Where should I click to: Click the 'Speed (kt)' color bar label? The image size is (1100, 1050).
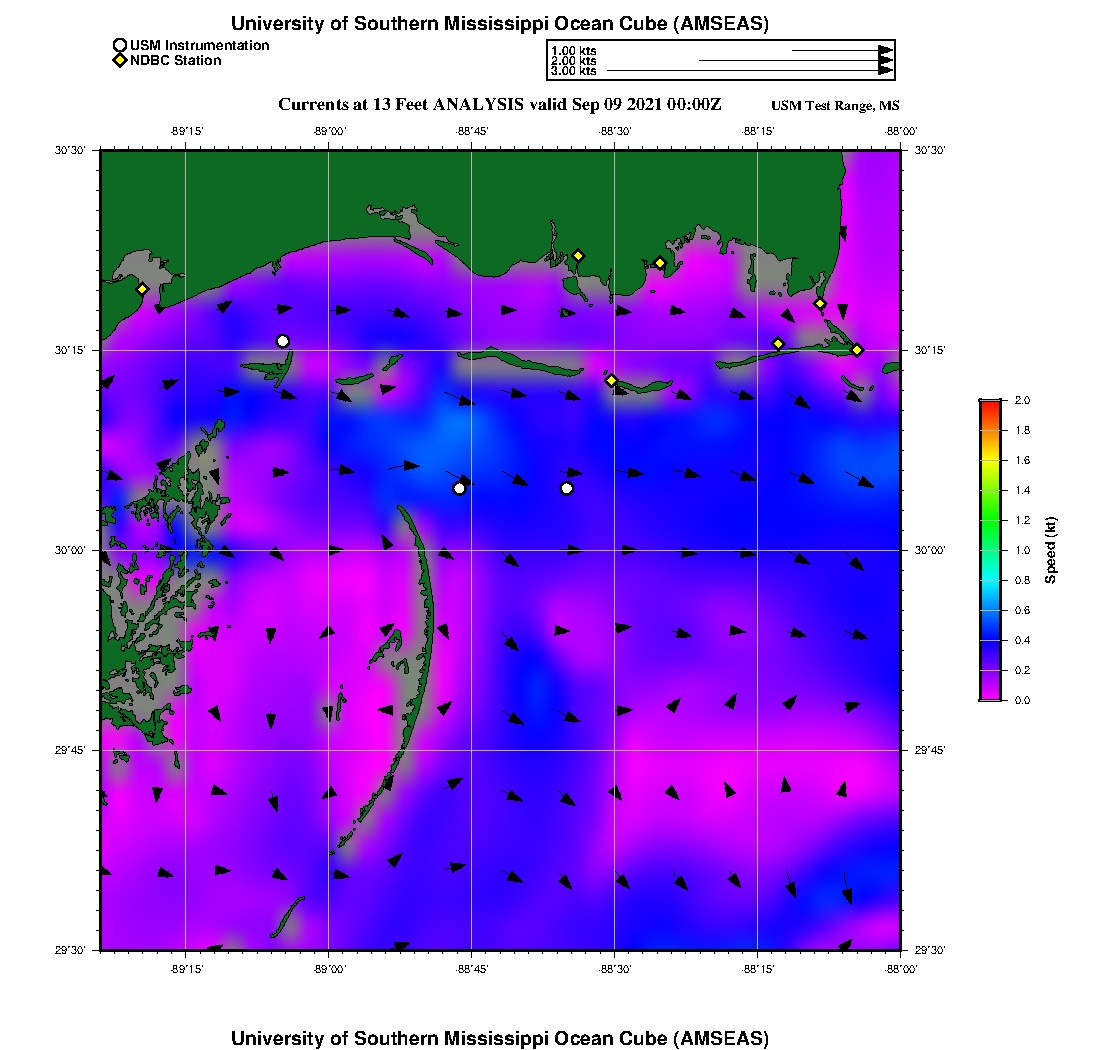click(x=1051, y=550)
